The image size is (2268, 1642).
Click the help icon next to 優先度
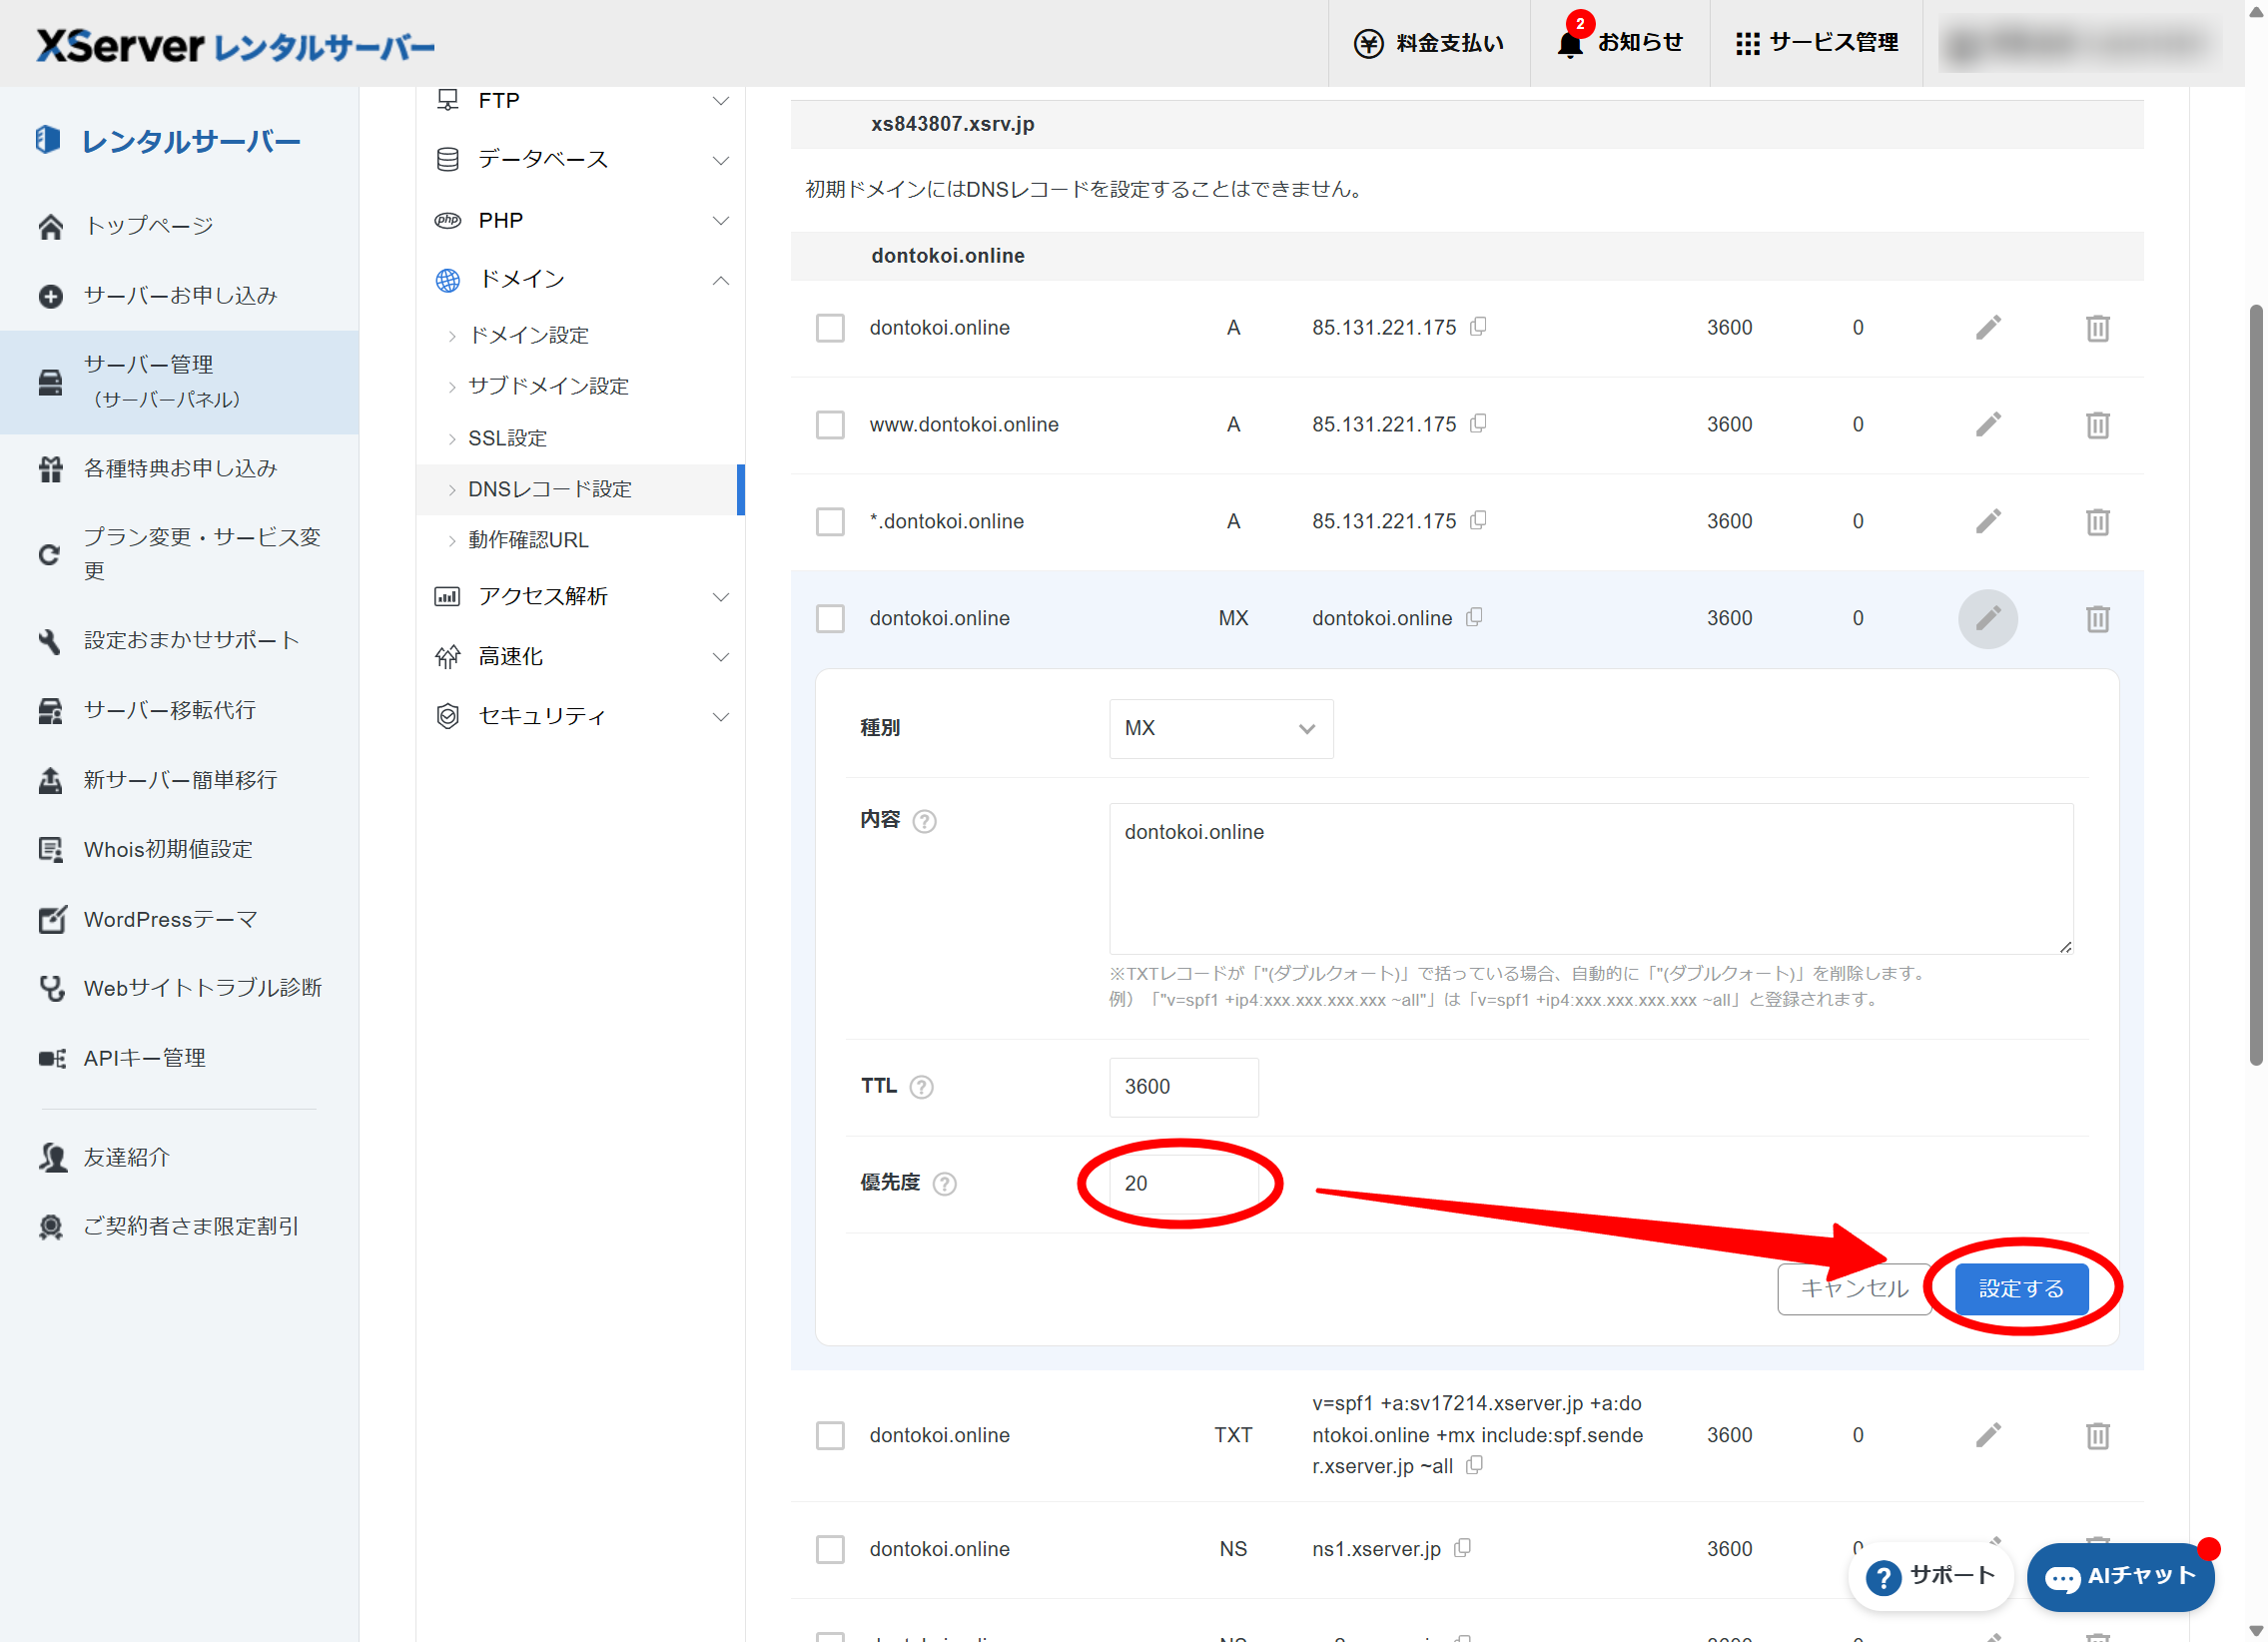coord(944,1184)
